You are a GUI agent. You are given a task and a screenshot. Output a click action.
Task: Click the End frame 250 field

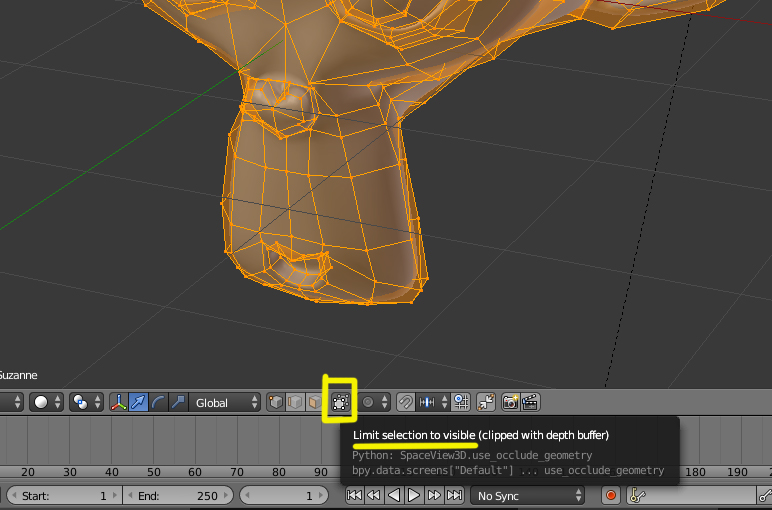[178, 495]
